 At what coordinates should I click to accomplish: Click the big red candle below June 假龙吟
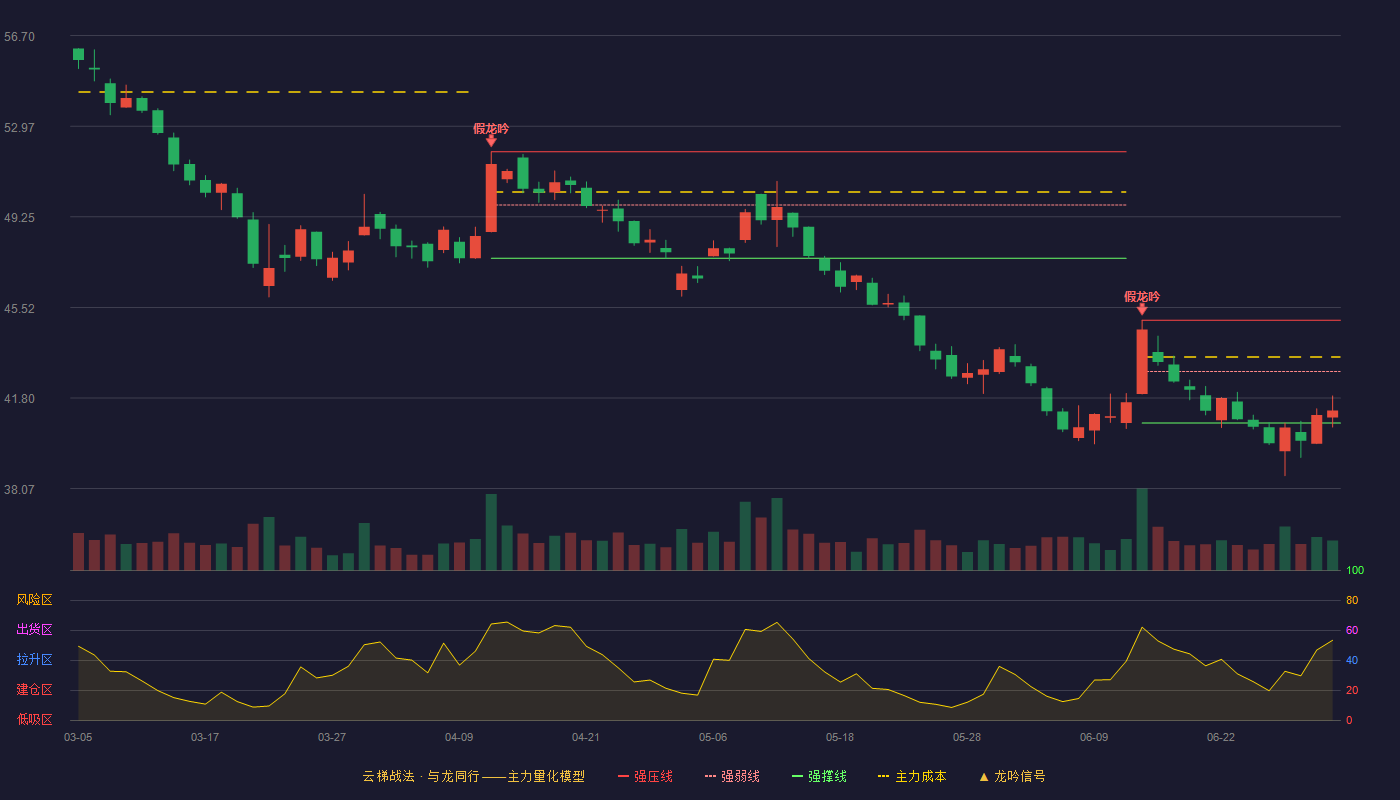click(x=1142, y=362)
